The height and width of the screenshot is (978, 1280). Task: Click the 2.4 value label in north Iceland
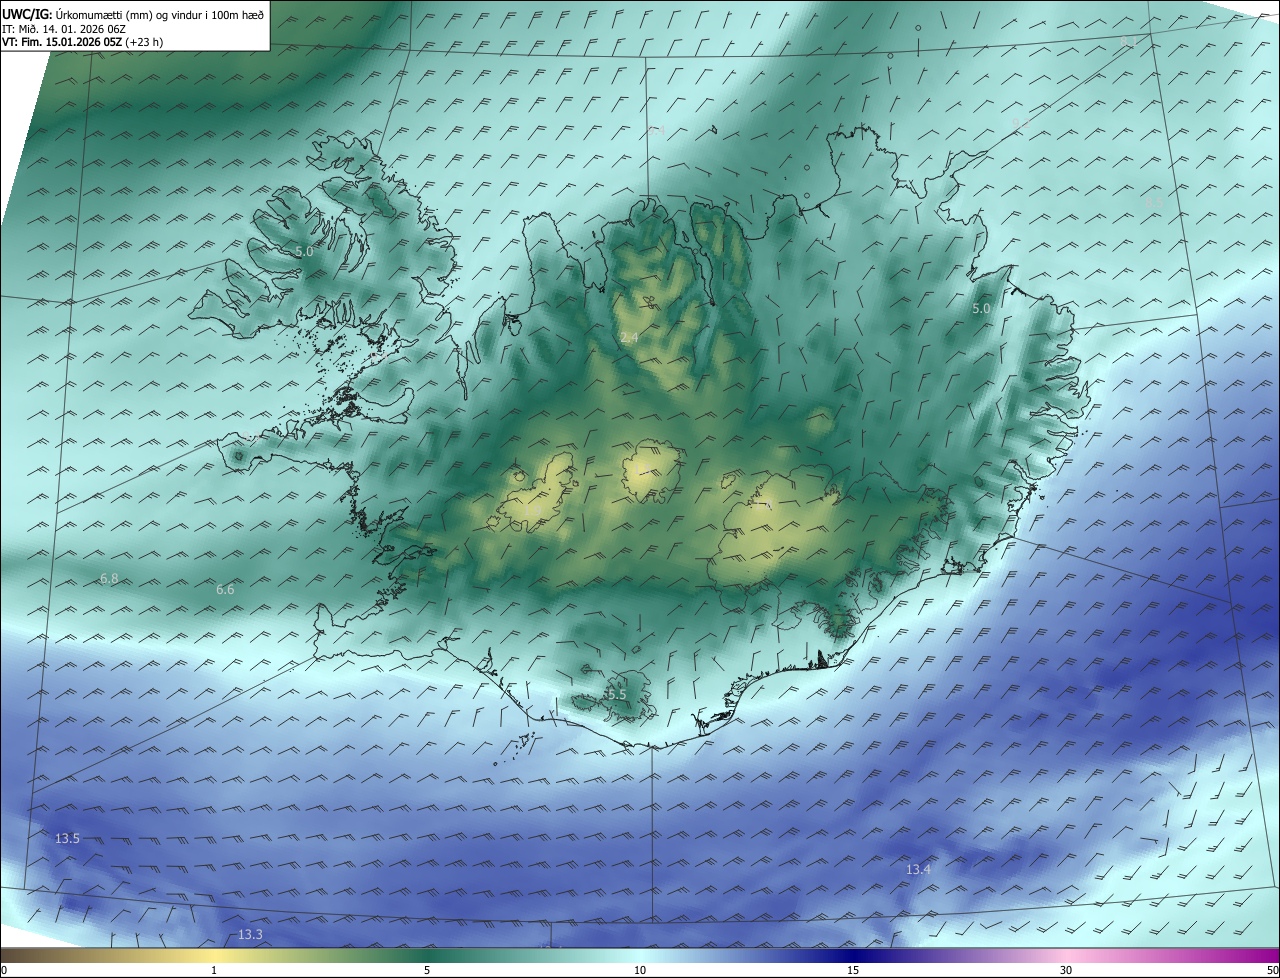tap(629, 338)
